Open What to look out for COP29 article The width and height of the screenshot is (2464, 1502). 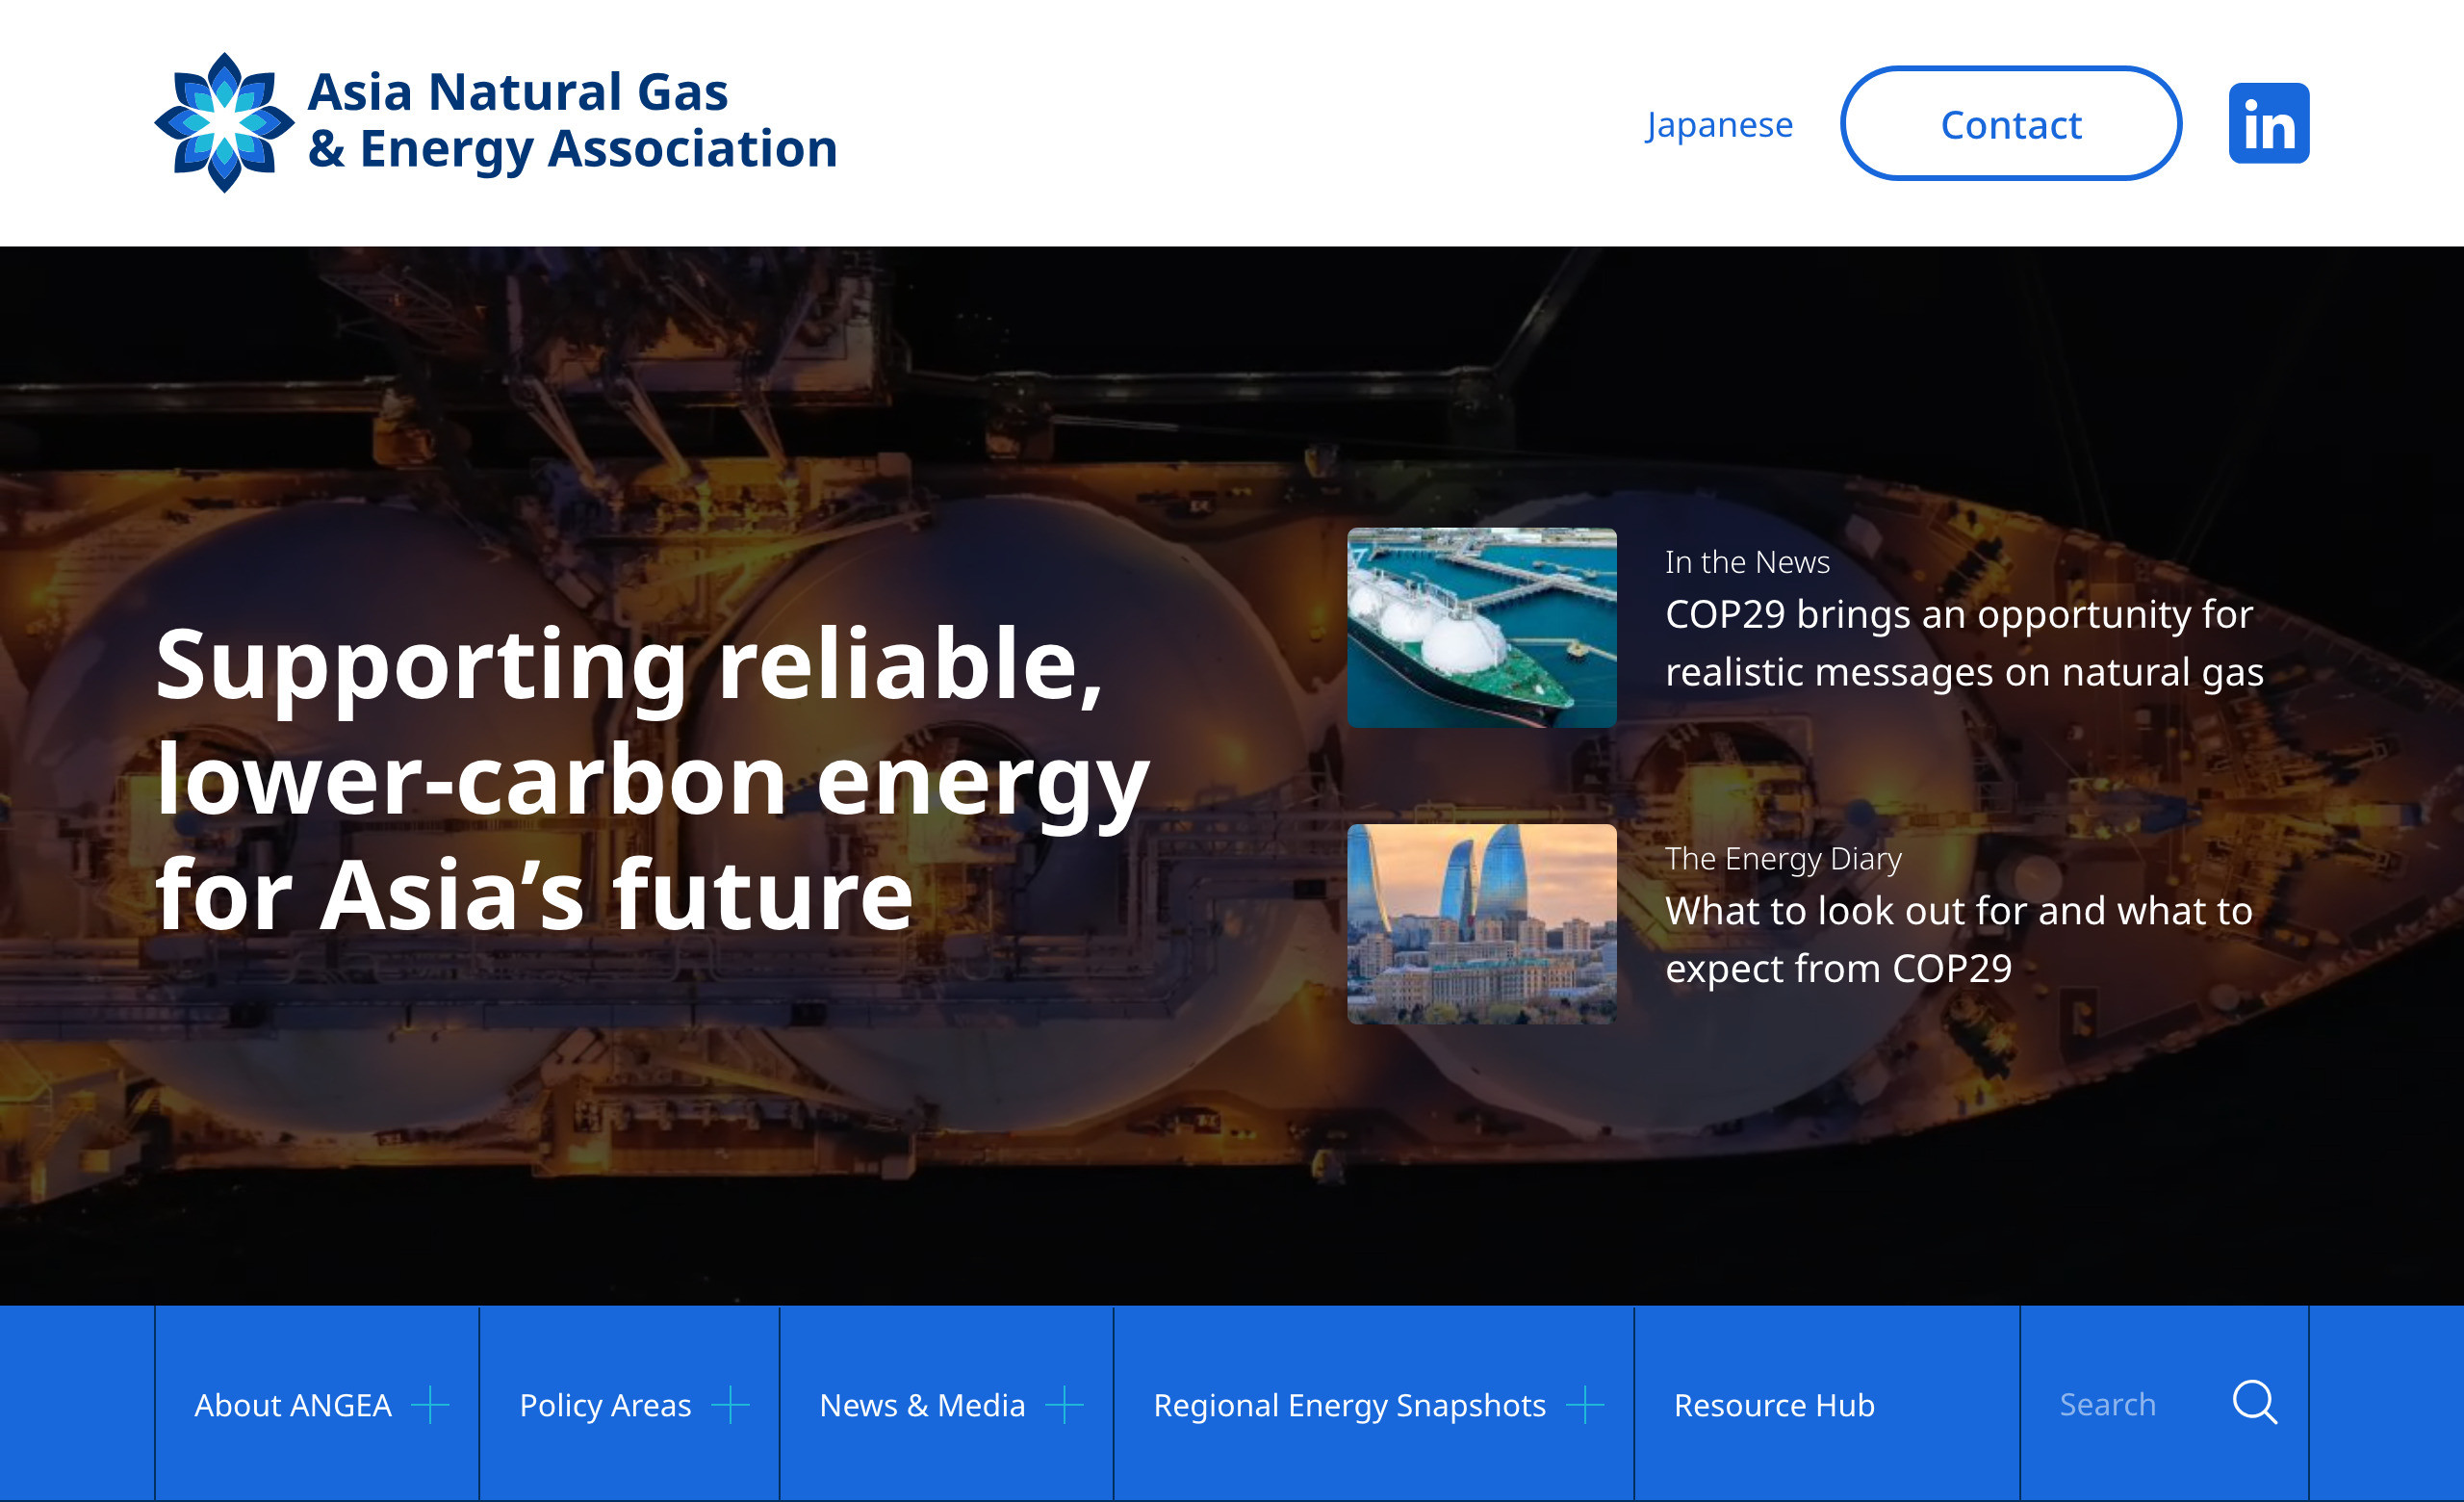click(x=1957, y=939)
